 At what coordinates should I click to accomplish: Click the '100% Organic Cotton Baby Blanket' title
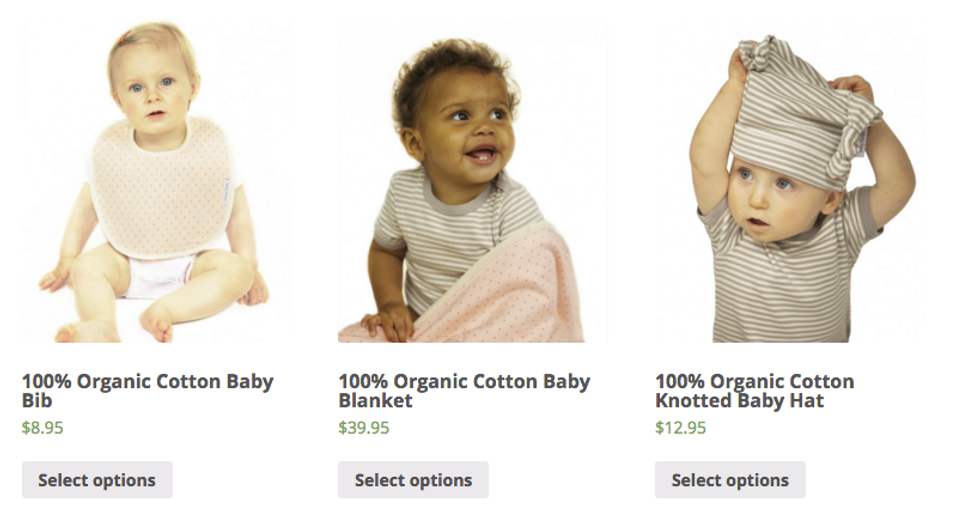pyautogui.click(x=464, y=391)
